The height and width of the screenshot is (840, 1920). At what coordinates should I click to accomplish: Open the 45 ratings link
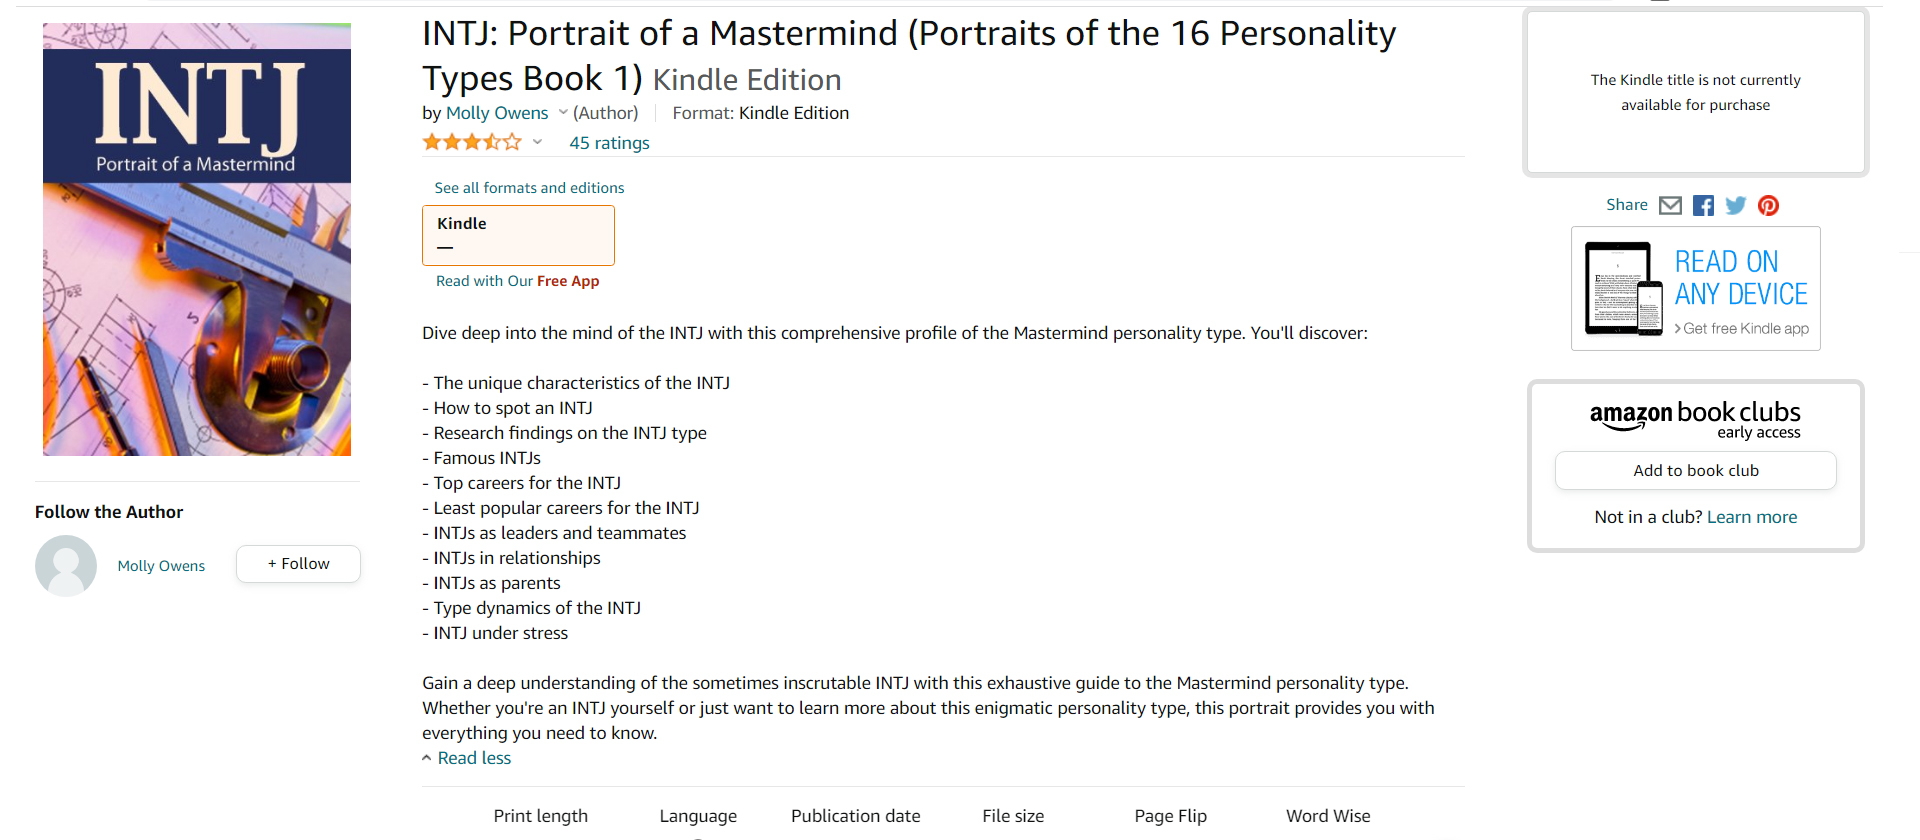pos(609,143)
